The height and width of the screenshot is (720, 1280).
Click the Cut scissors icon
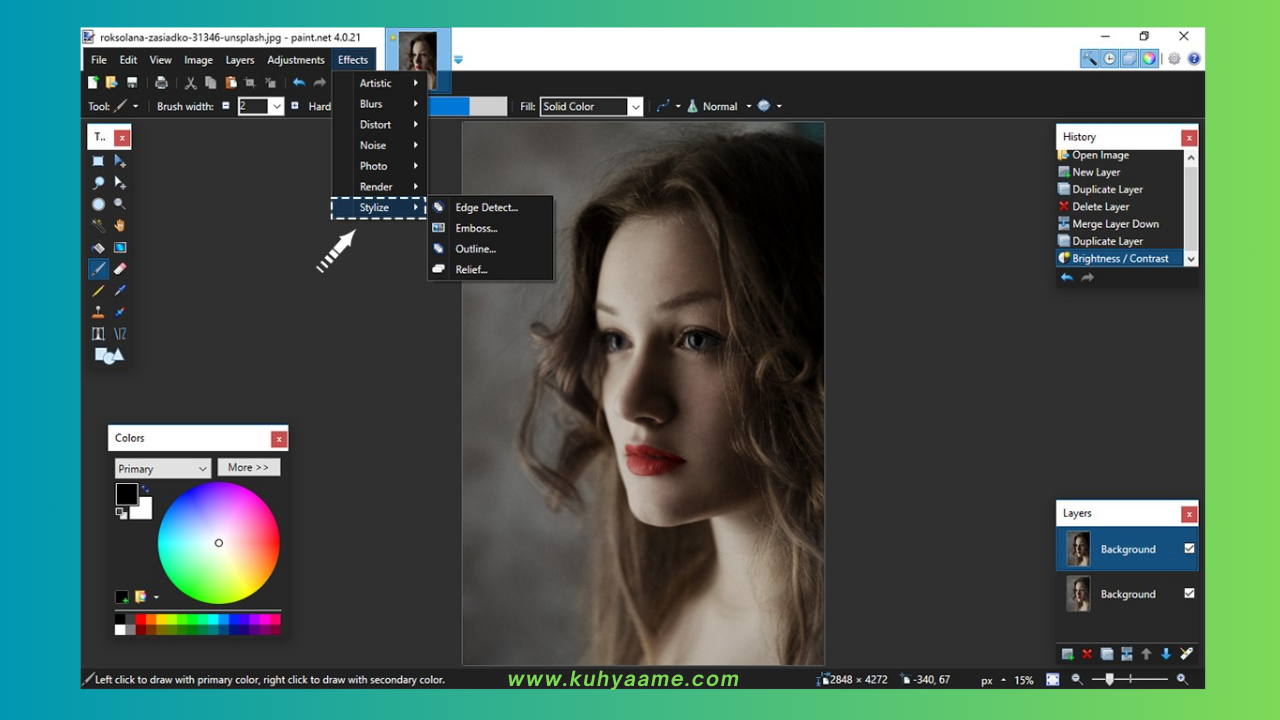pos(191,83)
